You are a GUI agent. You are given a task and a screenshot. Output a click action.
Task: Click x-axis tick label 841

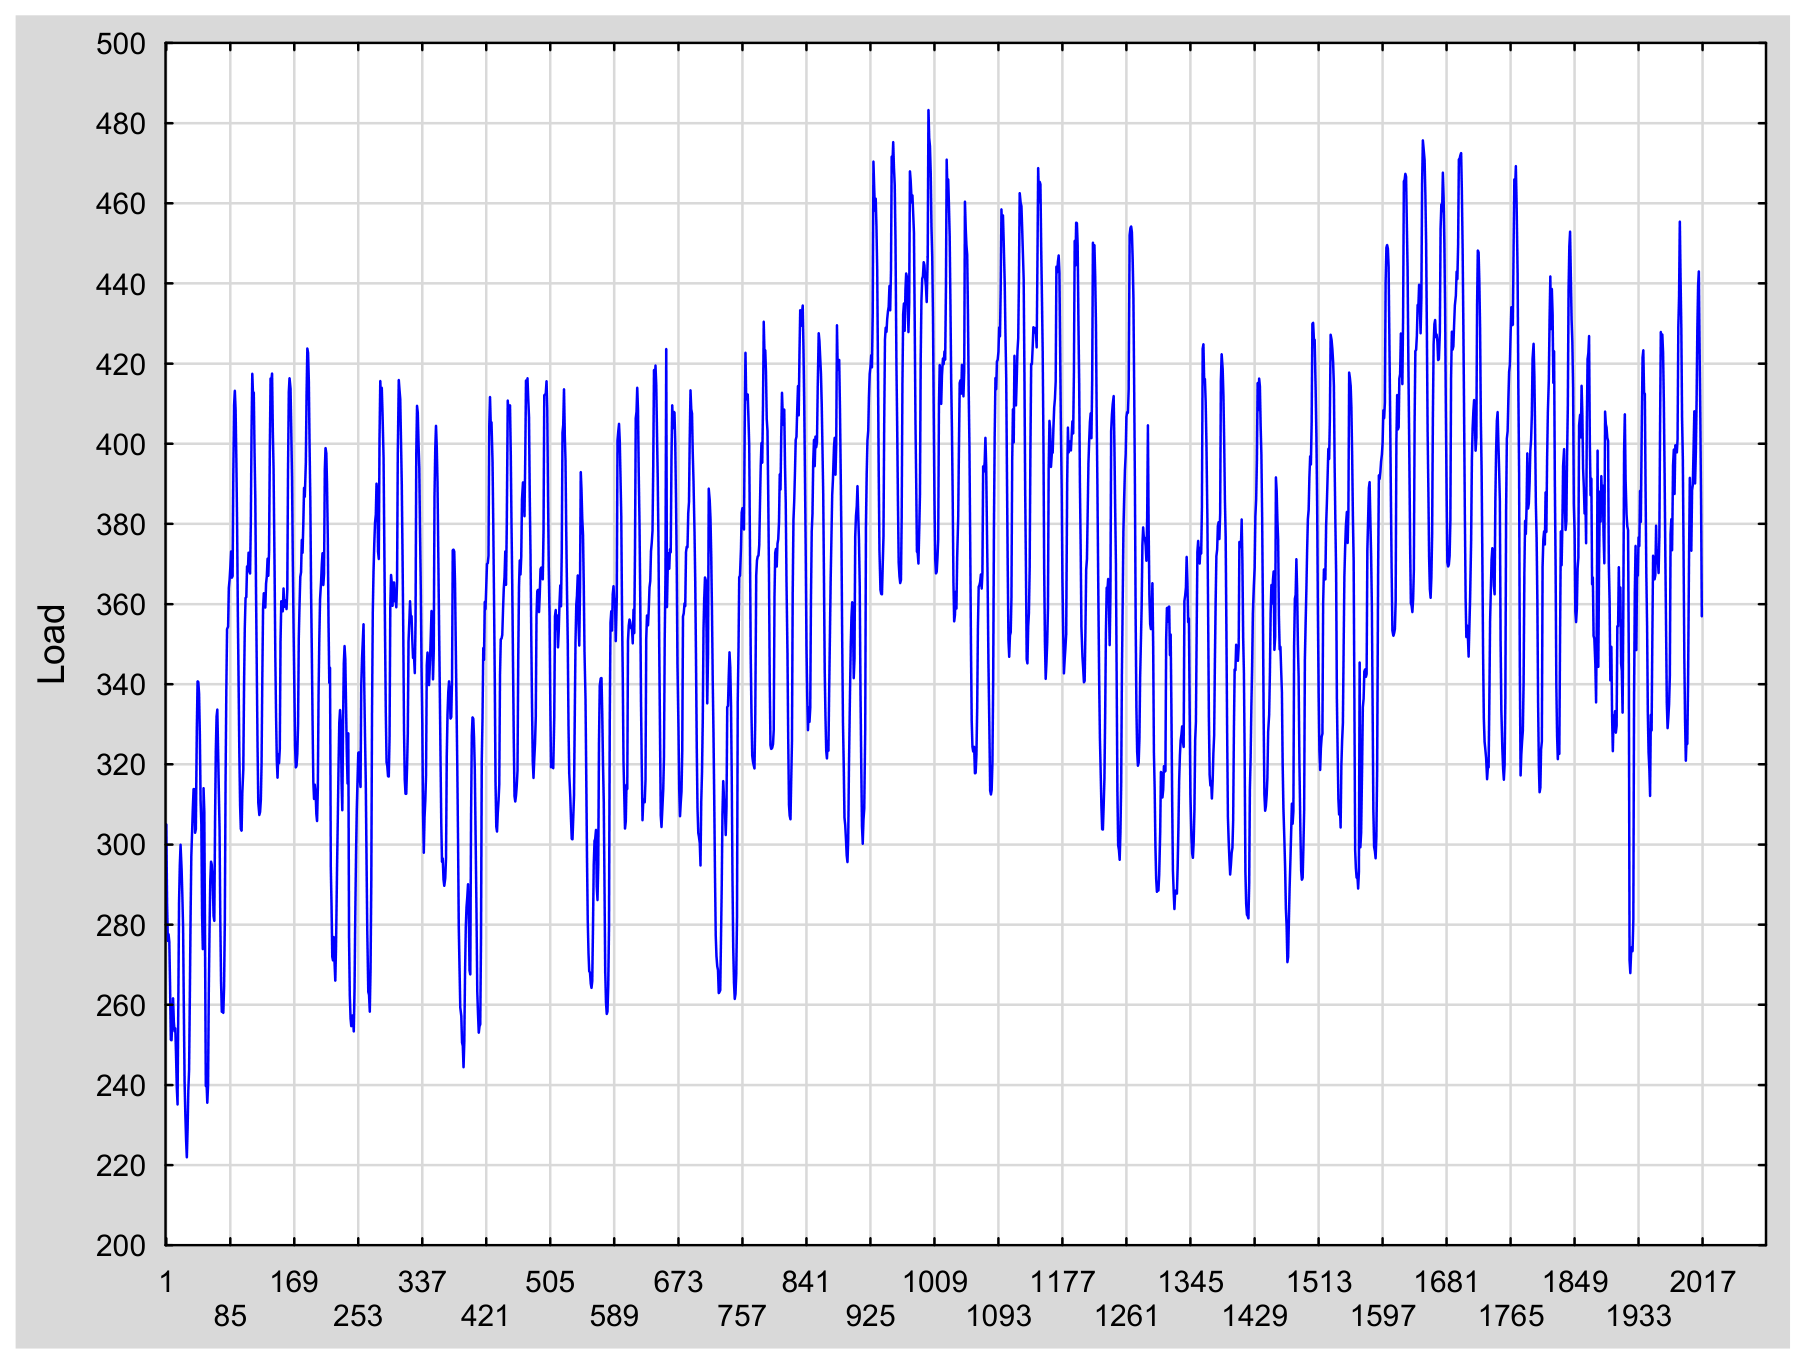[806, 1282]
